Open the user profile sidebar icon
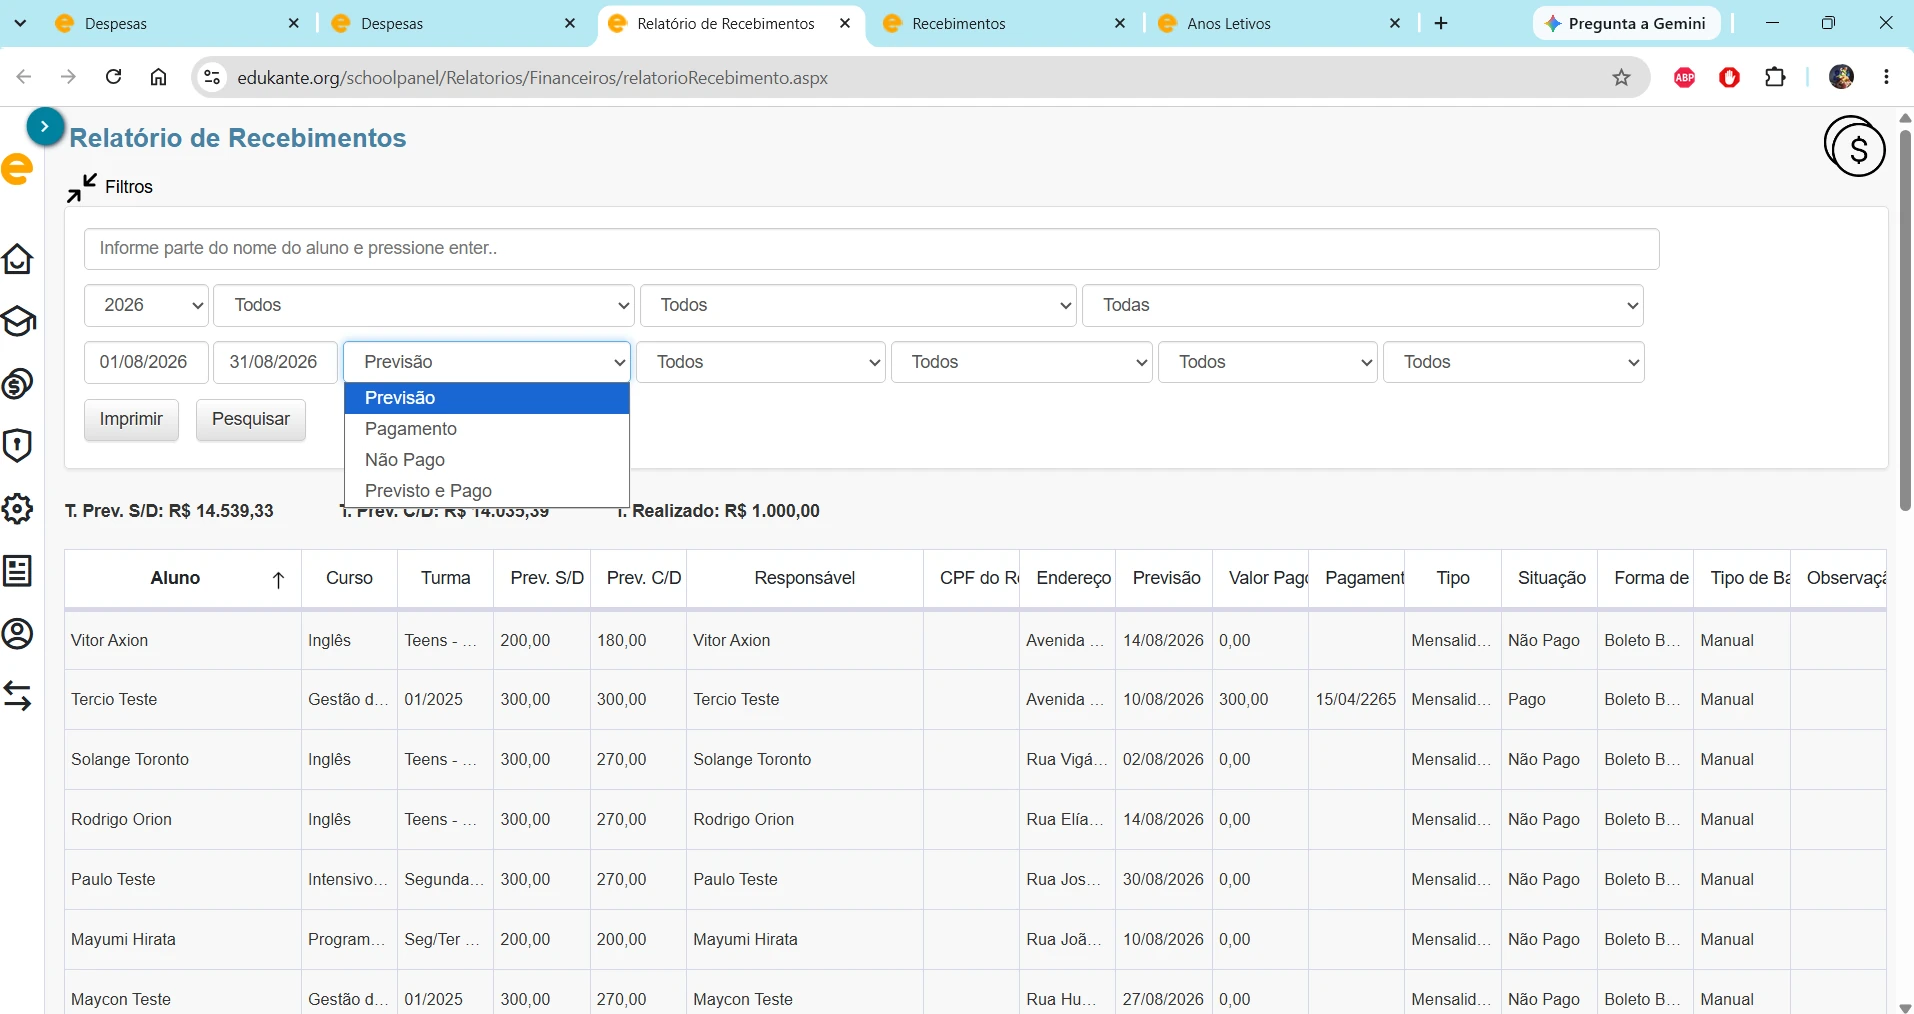This screenshot has width=1914, height=1014. (18, 634)
